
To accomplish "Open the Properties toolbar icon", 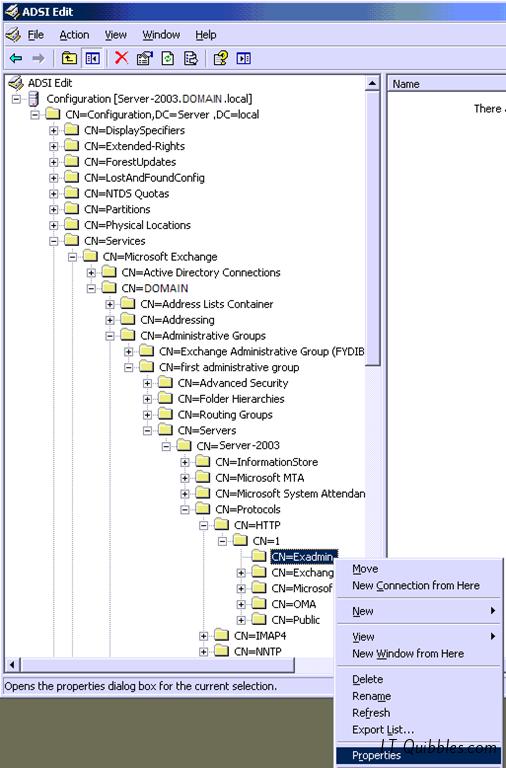I will pos(144,59).
